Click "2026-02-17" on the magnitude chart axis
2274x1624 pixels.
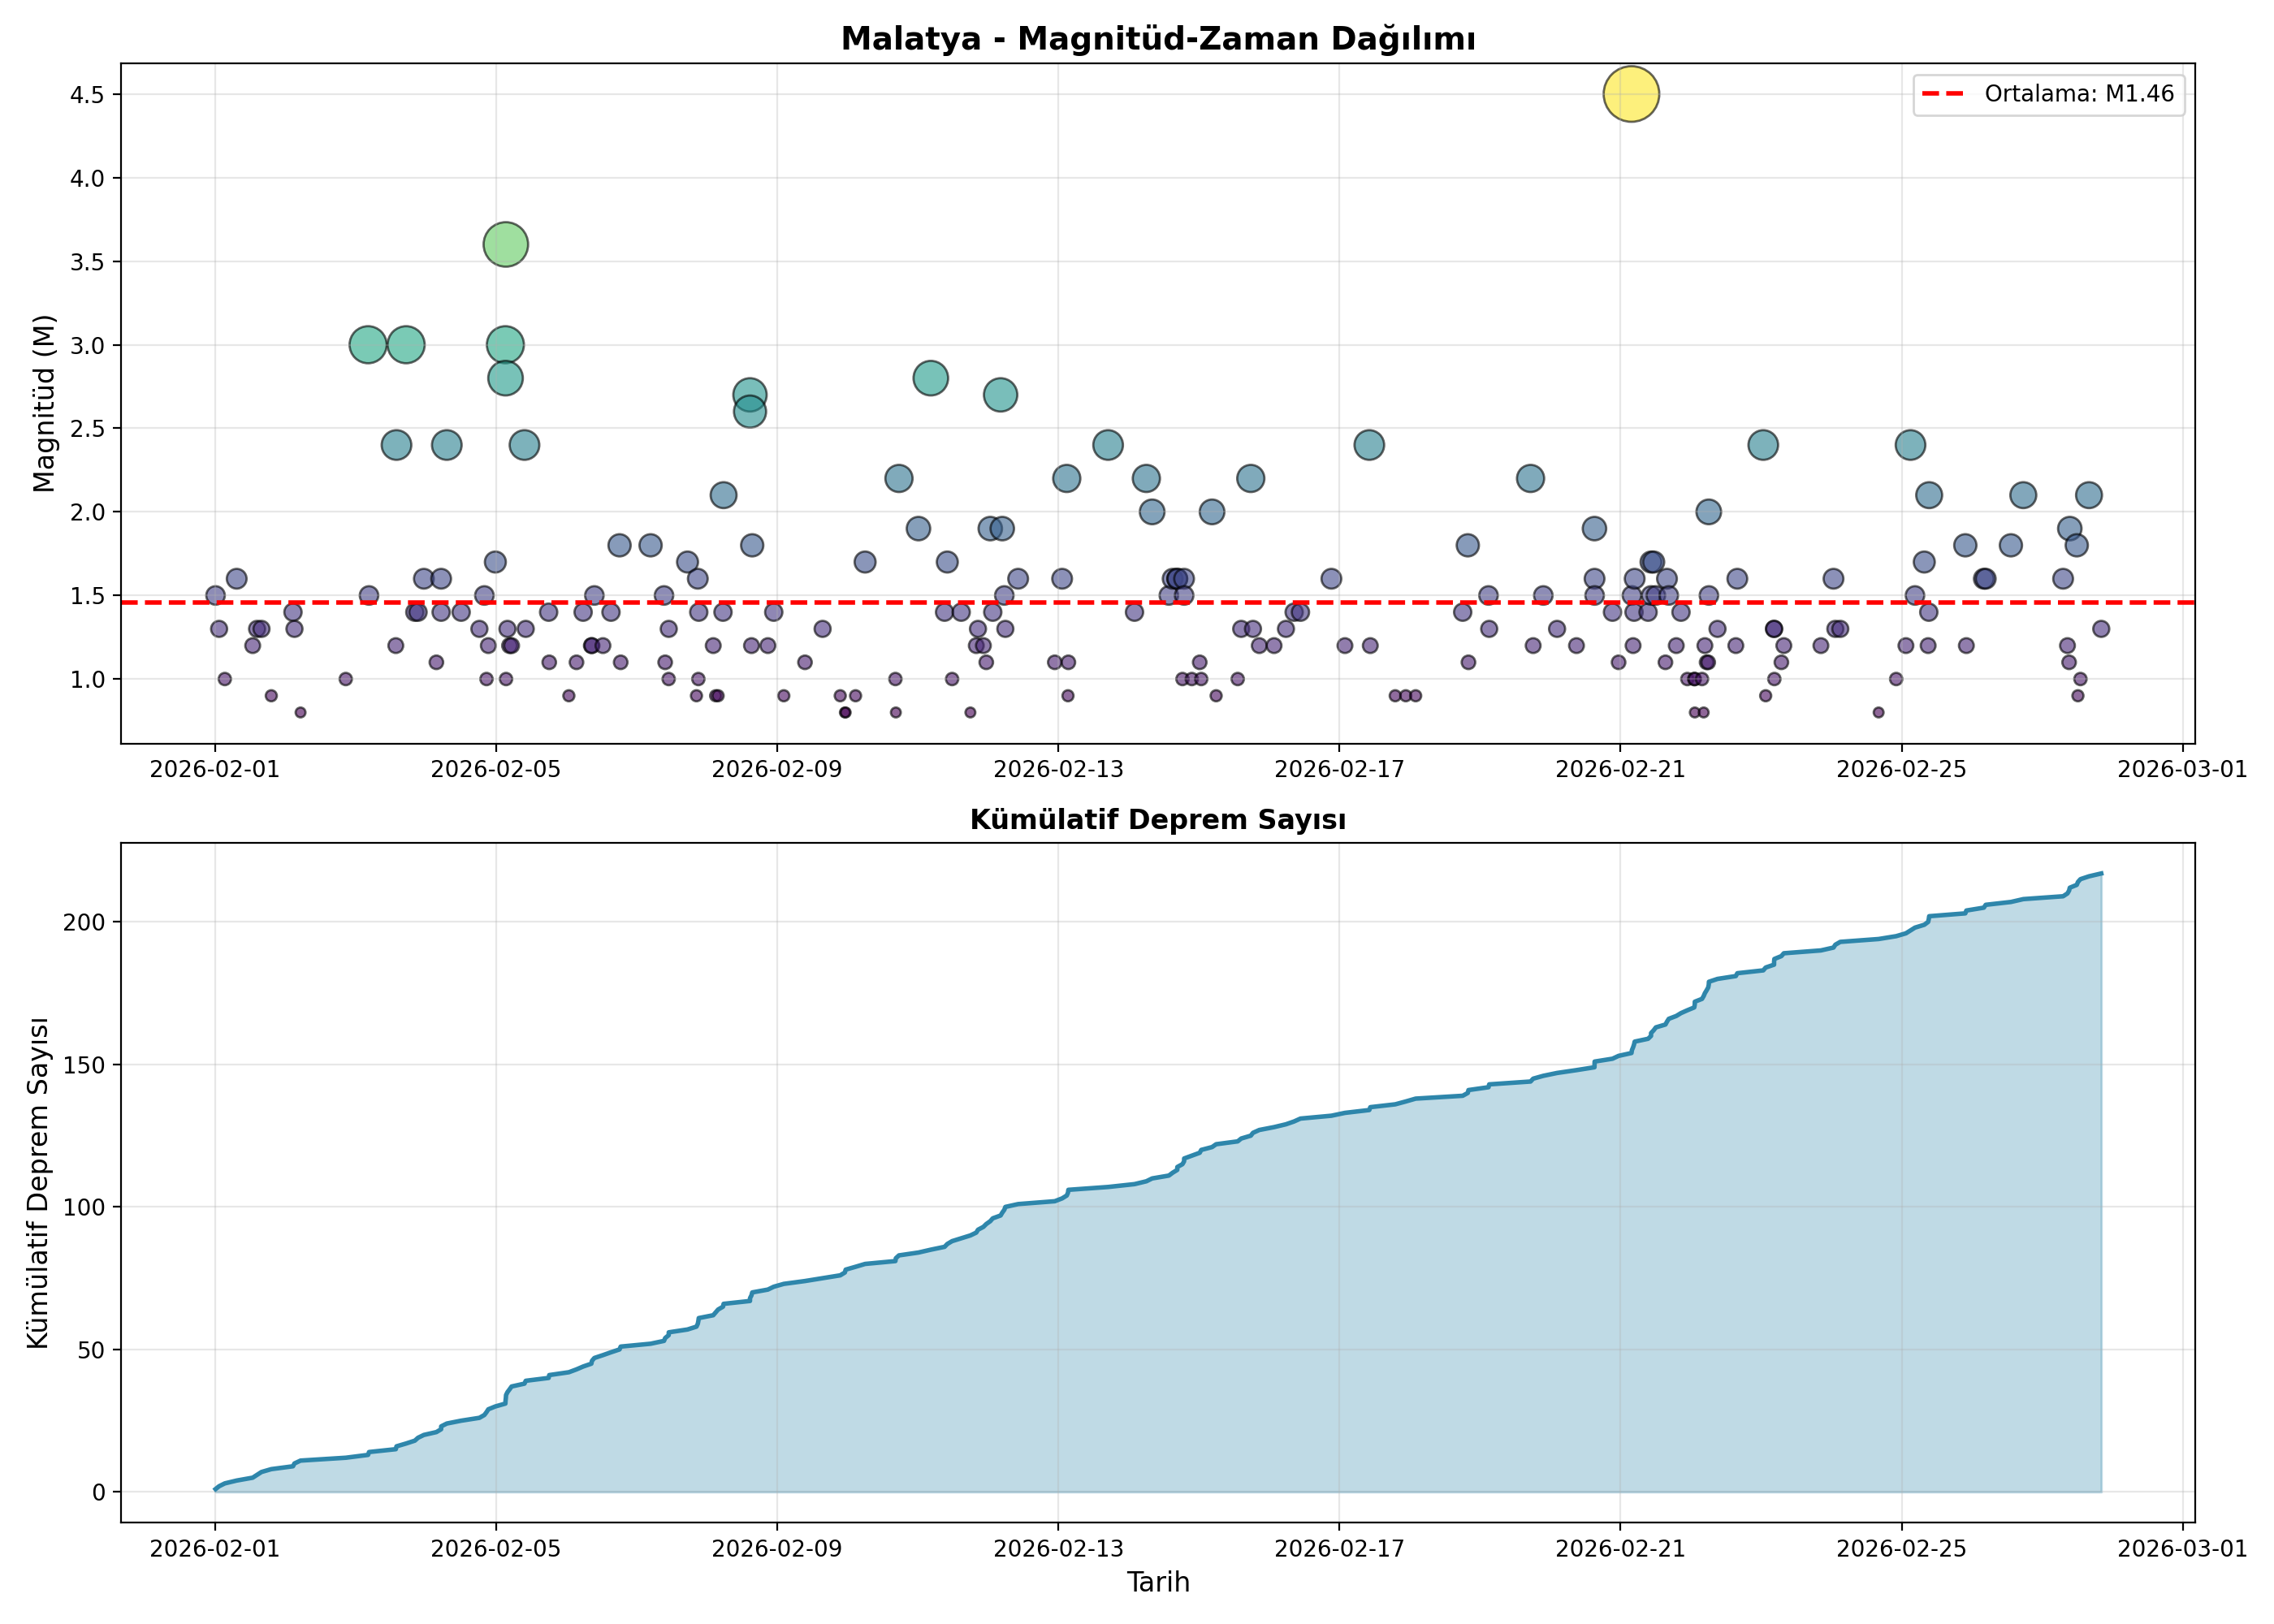click(1339, 770)
